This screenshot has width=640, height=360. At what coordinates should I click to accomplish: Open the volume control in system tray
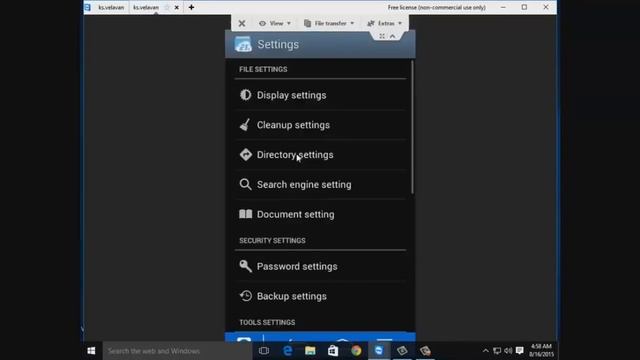(x=508, y=351)
